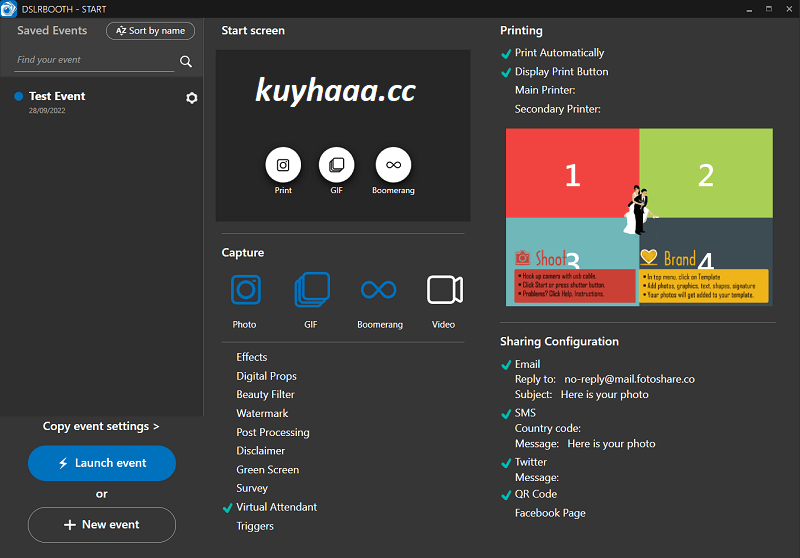Select the Photo capture icon
Viewport: 800px width, 558px height.
pyautogui.click(x=246, y=290)
